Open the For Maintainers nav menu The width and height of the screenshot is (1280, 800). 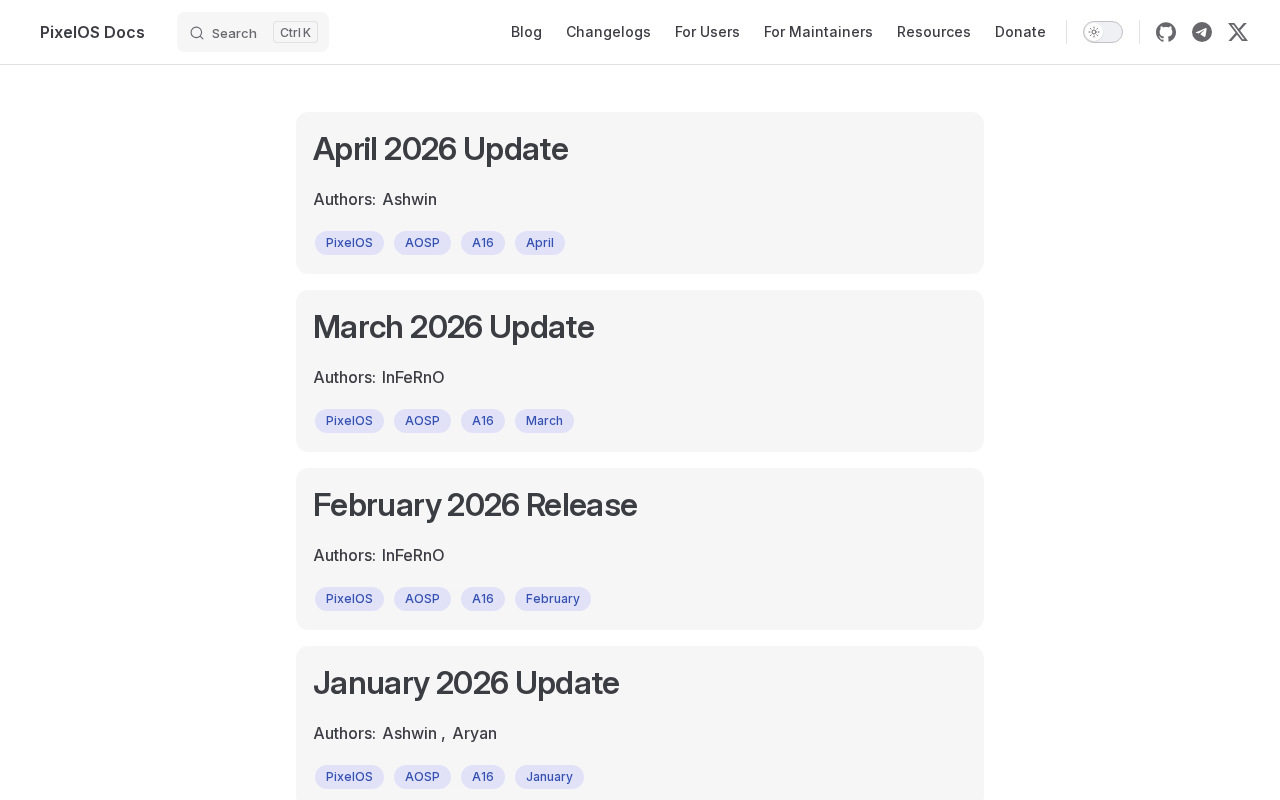click(x=818, y=32)
